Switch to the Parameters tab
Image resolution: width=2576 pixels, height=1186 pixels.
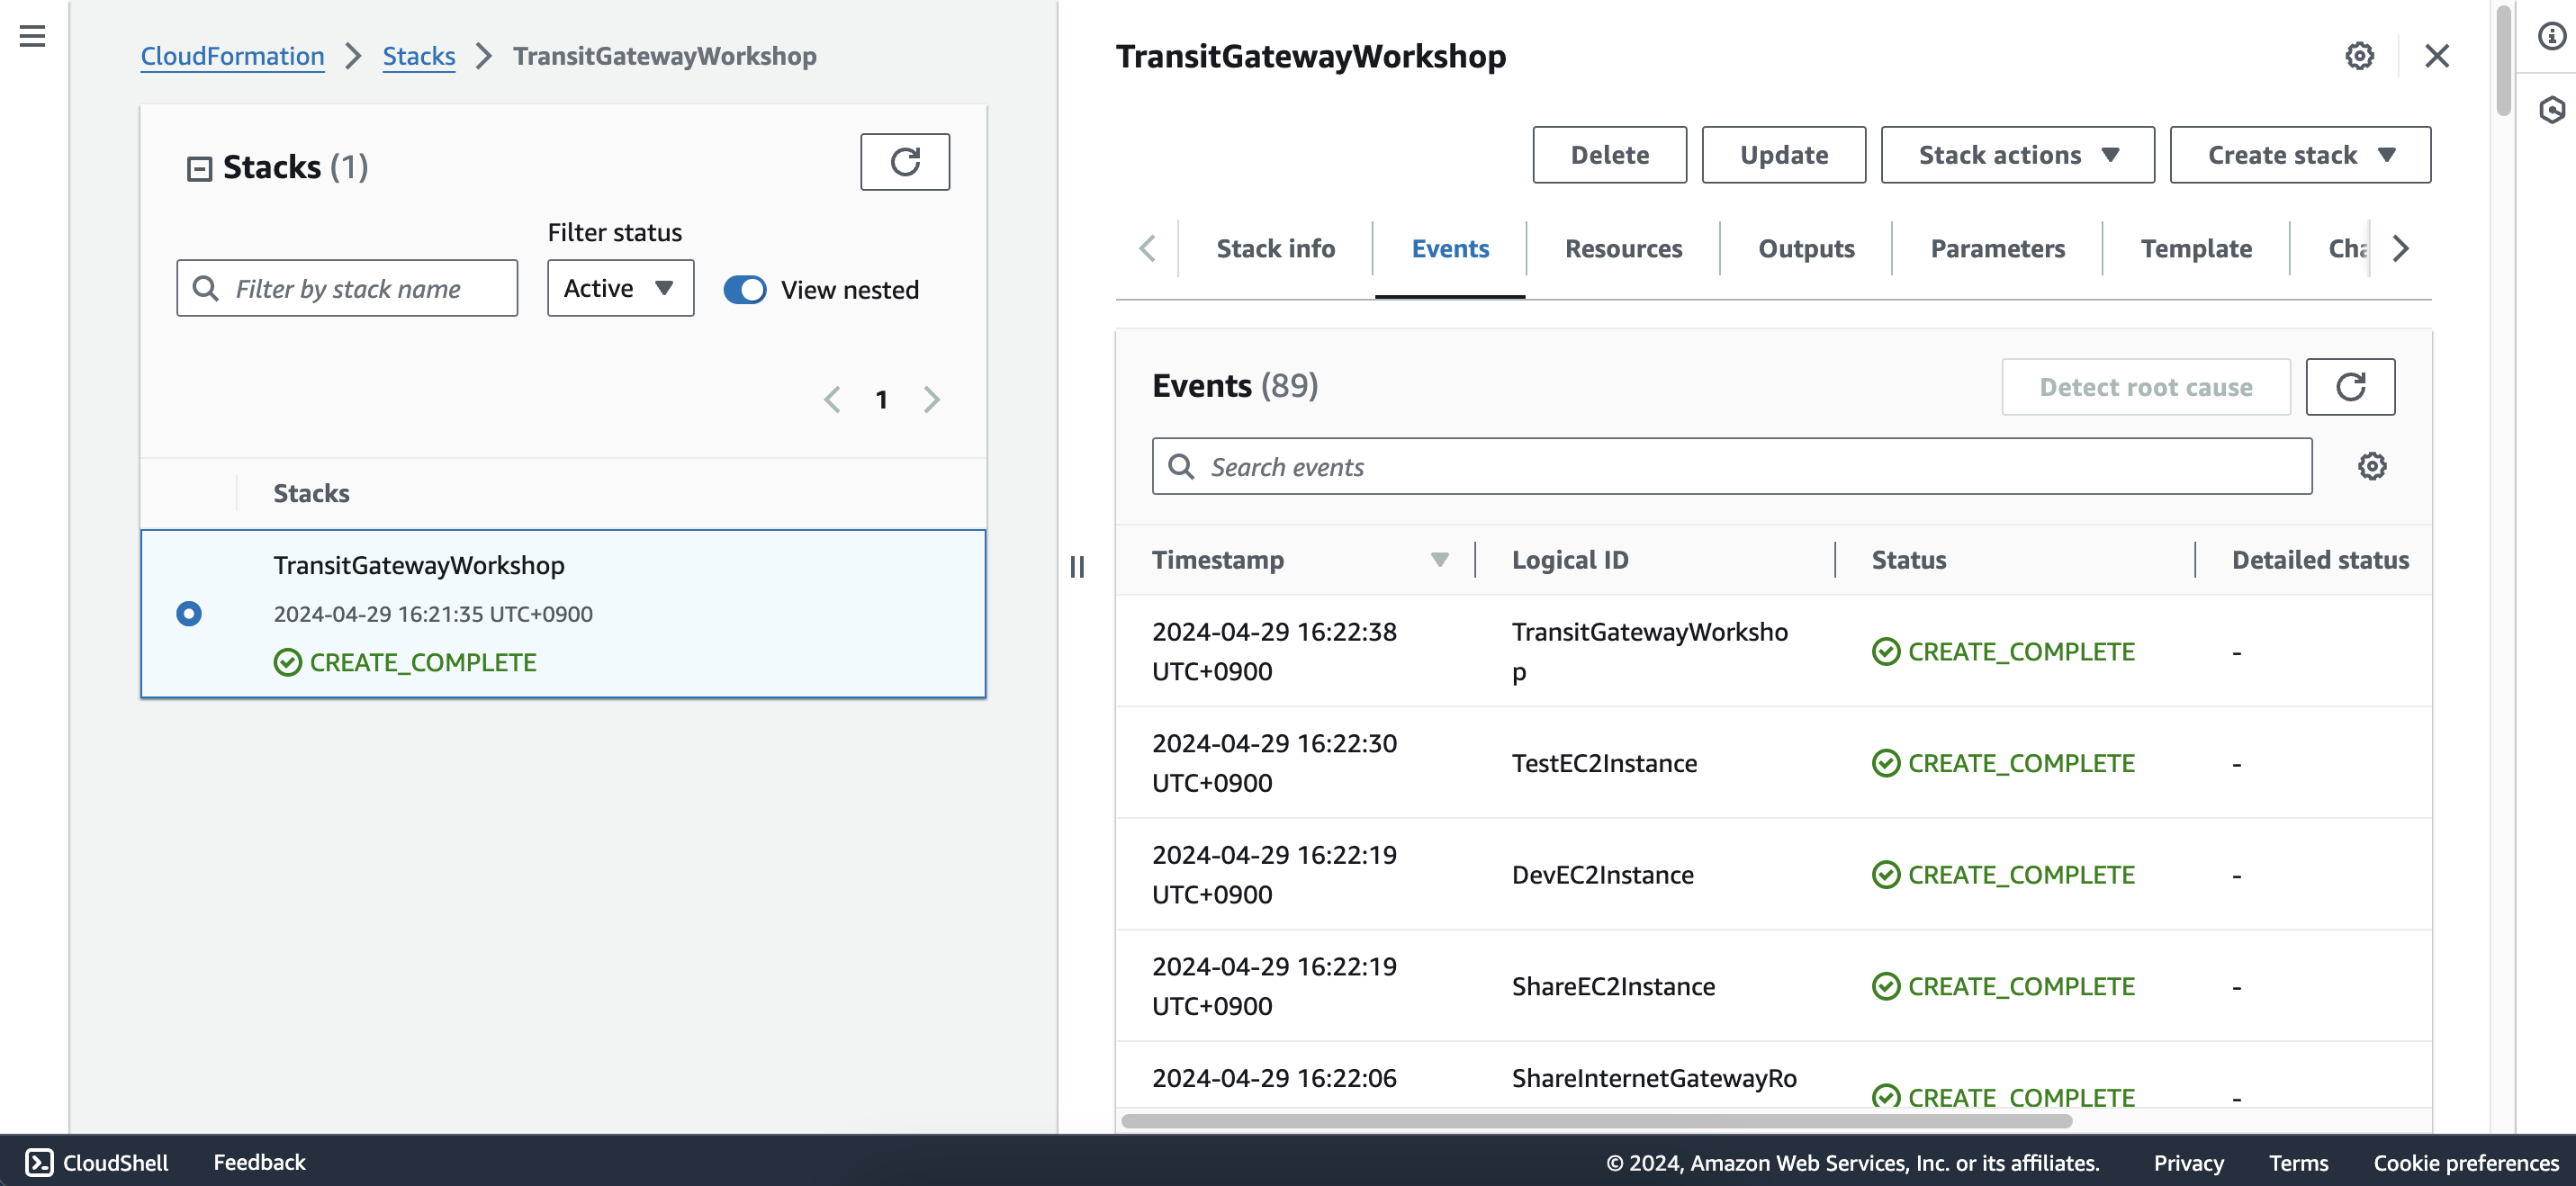1997,249
